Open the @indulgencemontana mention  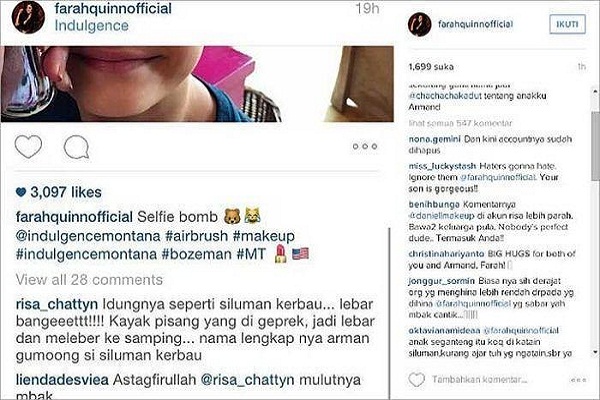[x=88, y=236]
